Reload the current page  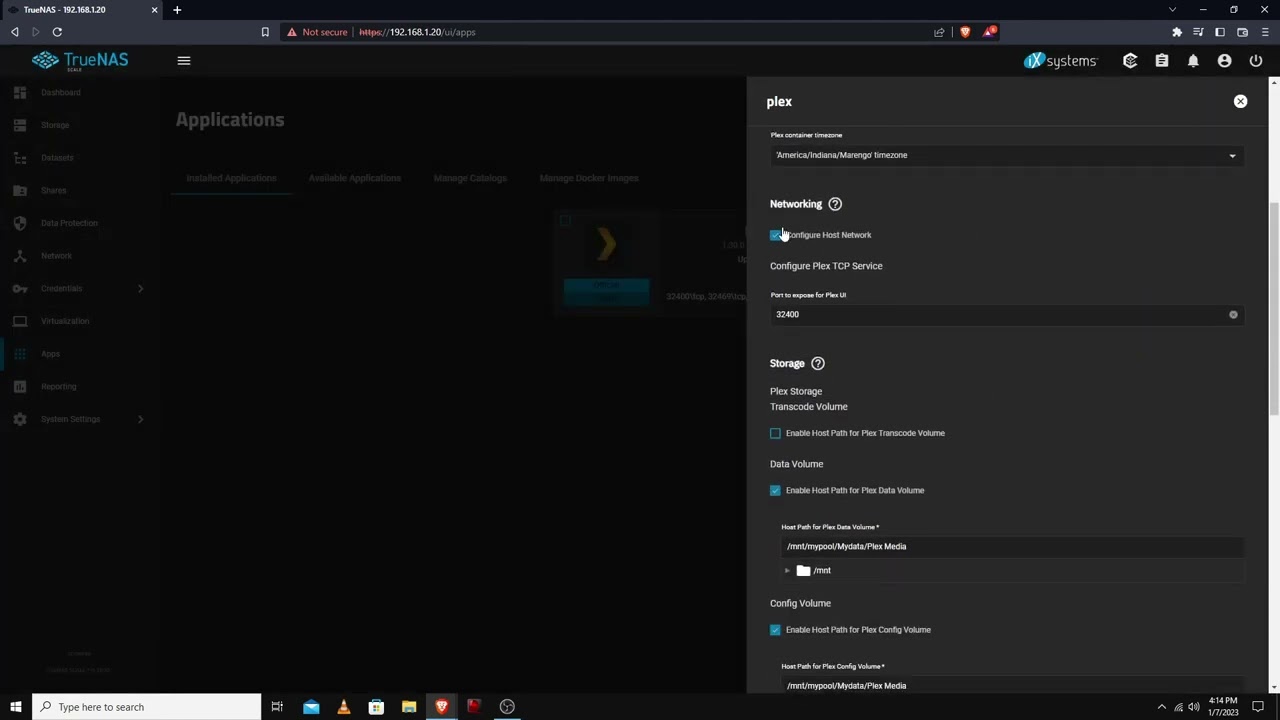57,32
